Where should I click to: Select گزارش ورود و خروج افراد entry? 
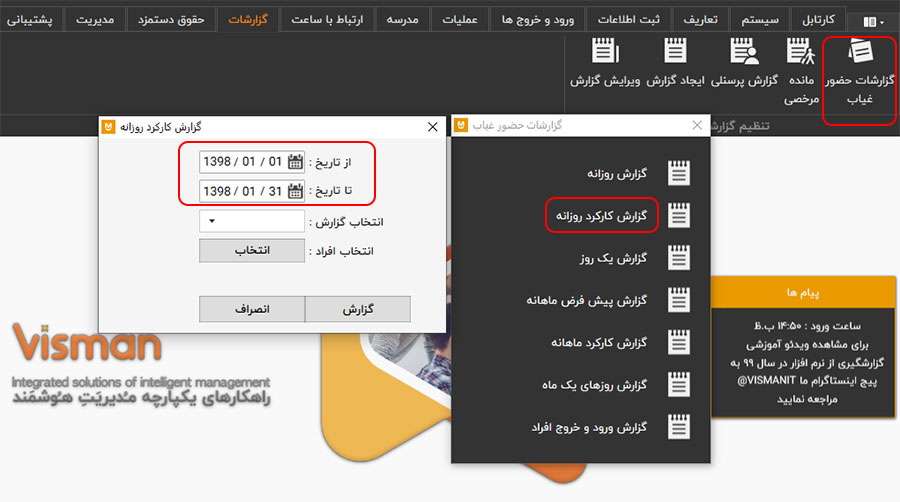(x=589, y=427)
